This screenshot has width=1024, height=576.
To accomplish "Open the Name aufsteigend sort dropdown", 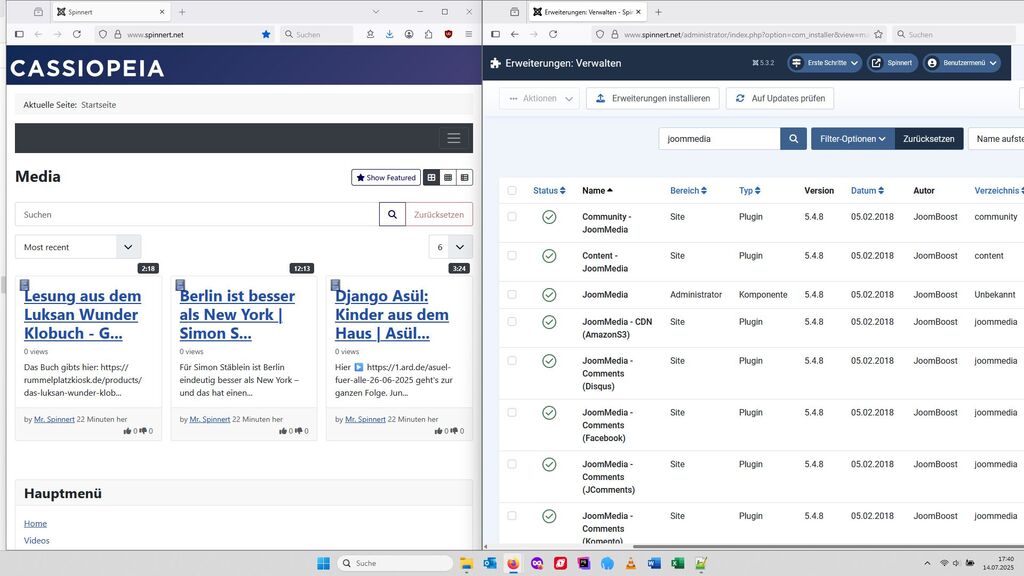I will (x=996, y=138).
